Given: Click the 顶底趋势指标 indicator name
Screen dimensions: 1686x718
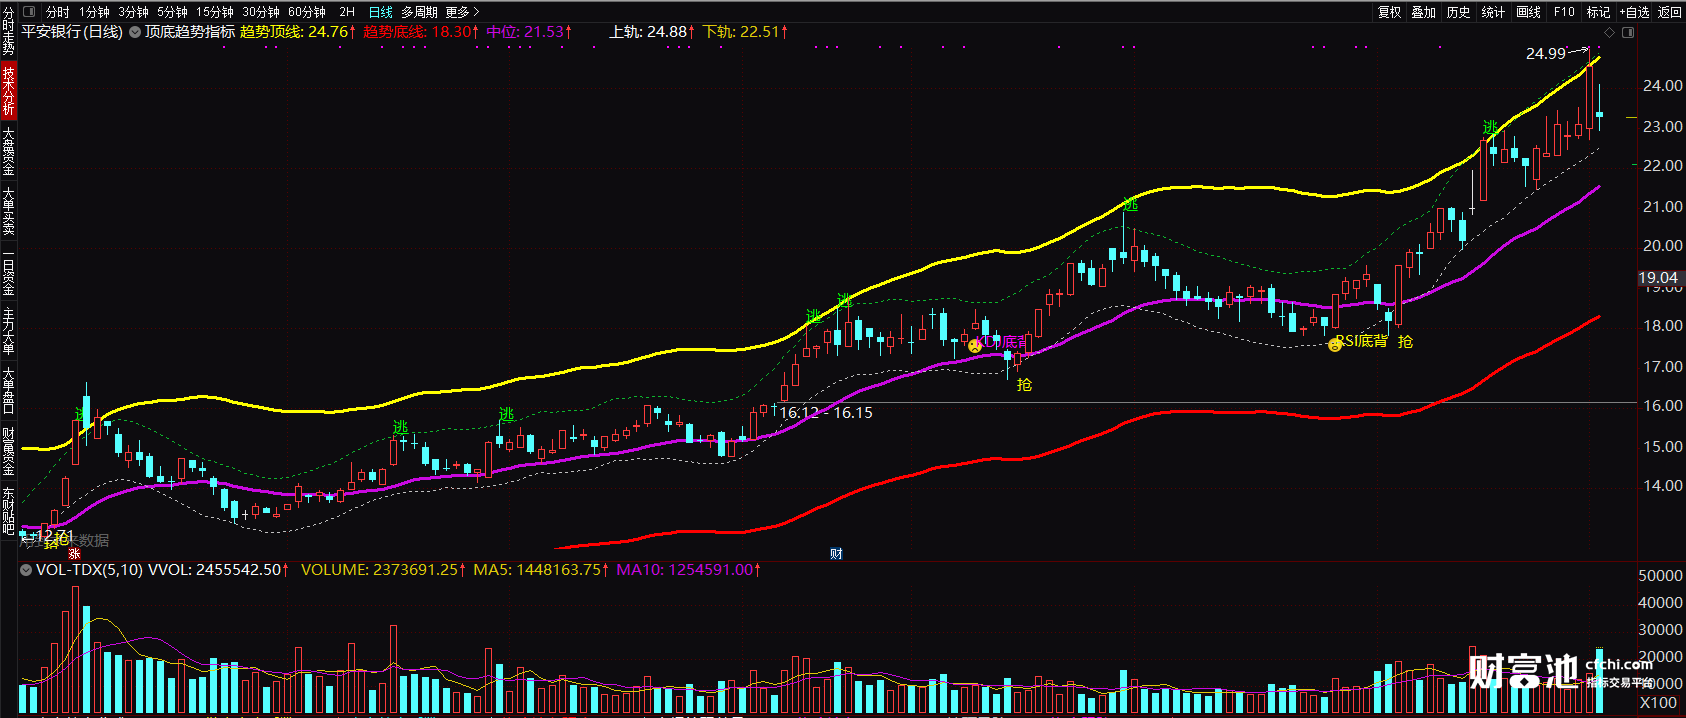Looking at the screenshot, I should [x=190, y=32].
